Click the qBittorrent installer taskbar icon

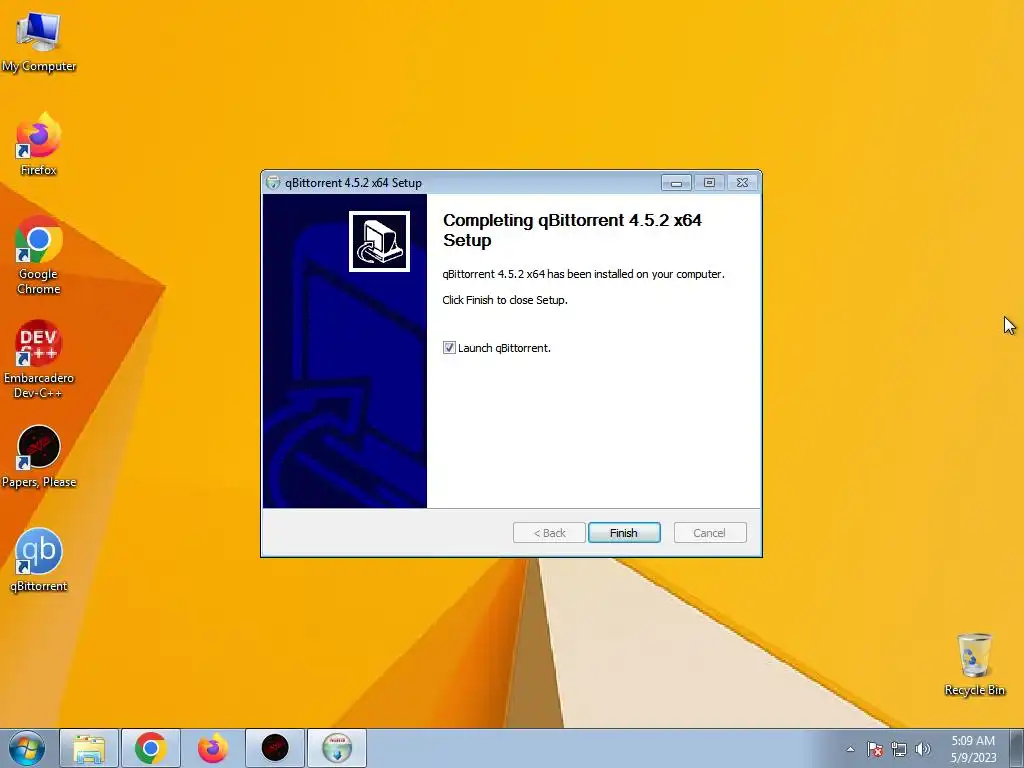click(x=337, y=748)
